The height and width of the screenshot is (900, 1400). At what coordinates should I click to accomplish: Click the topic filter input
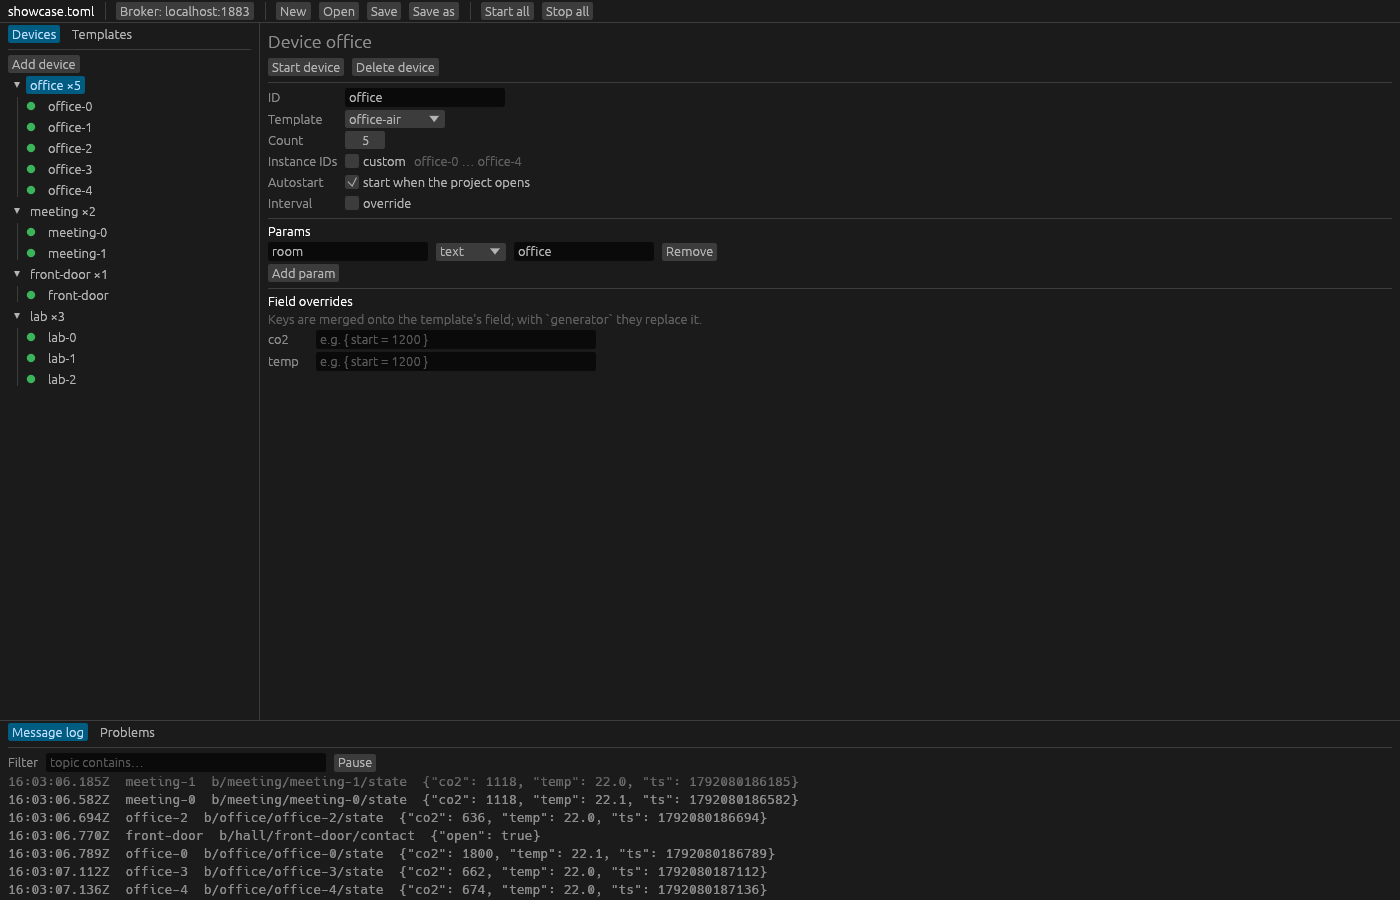(x=186, y=762)
